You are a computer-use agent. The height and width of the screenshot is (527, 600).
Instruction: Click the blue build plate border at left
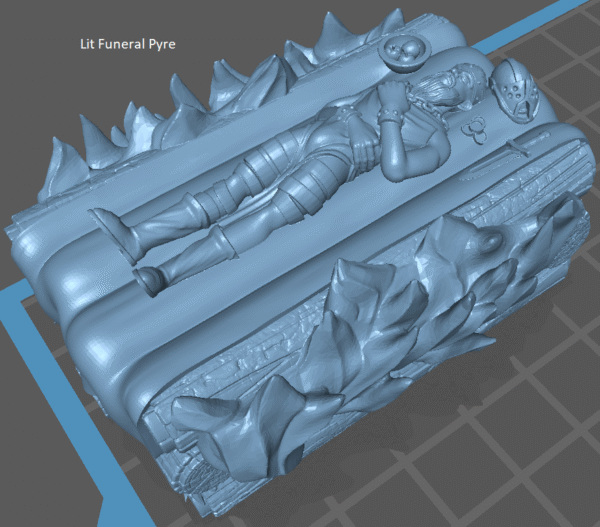coord(15,400)
